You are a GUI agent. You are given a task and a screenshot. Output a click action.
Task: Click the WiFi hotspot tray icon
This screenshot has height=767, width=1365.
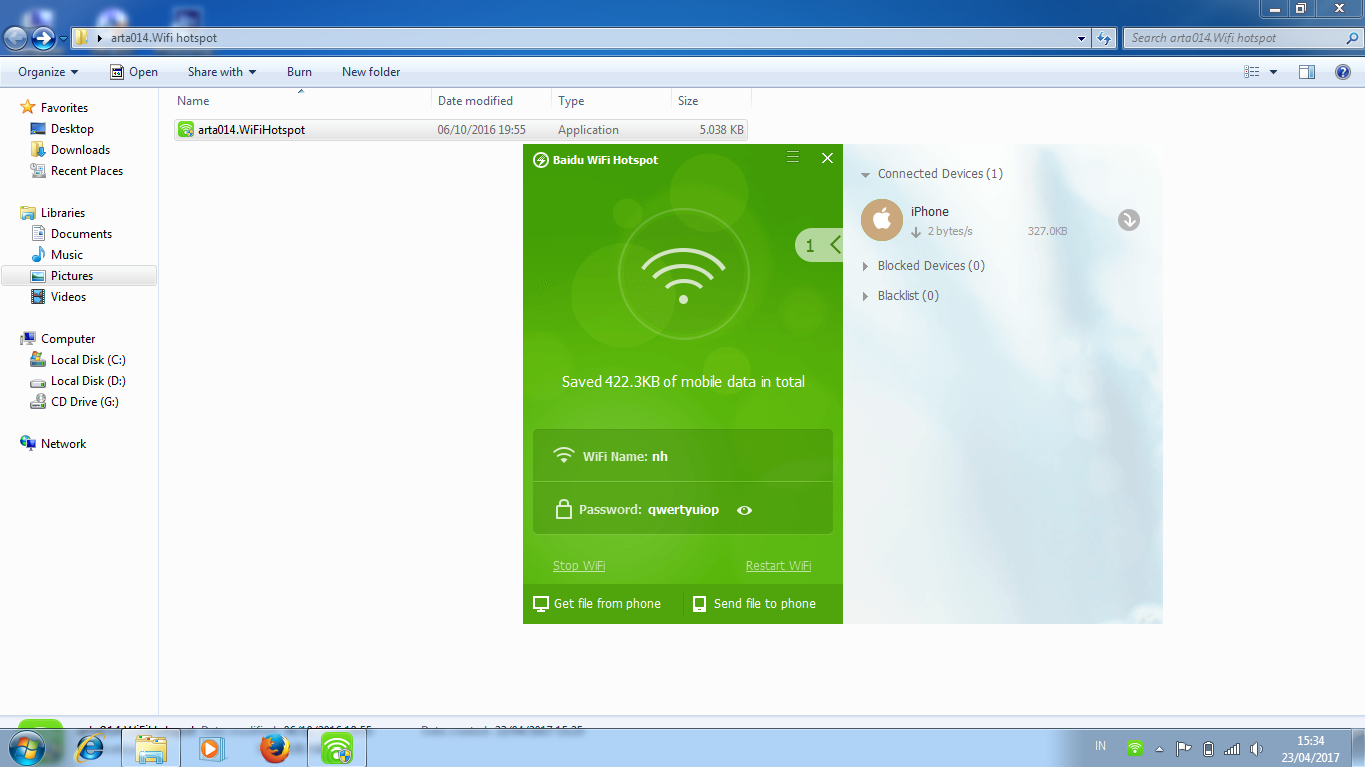(1135, 748)
